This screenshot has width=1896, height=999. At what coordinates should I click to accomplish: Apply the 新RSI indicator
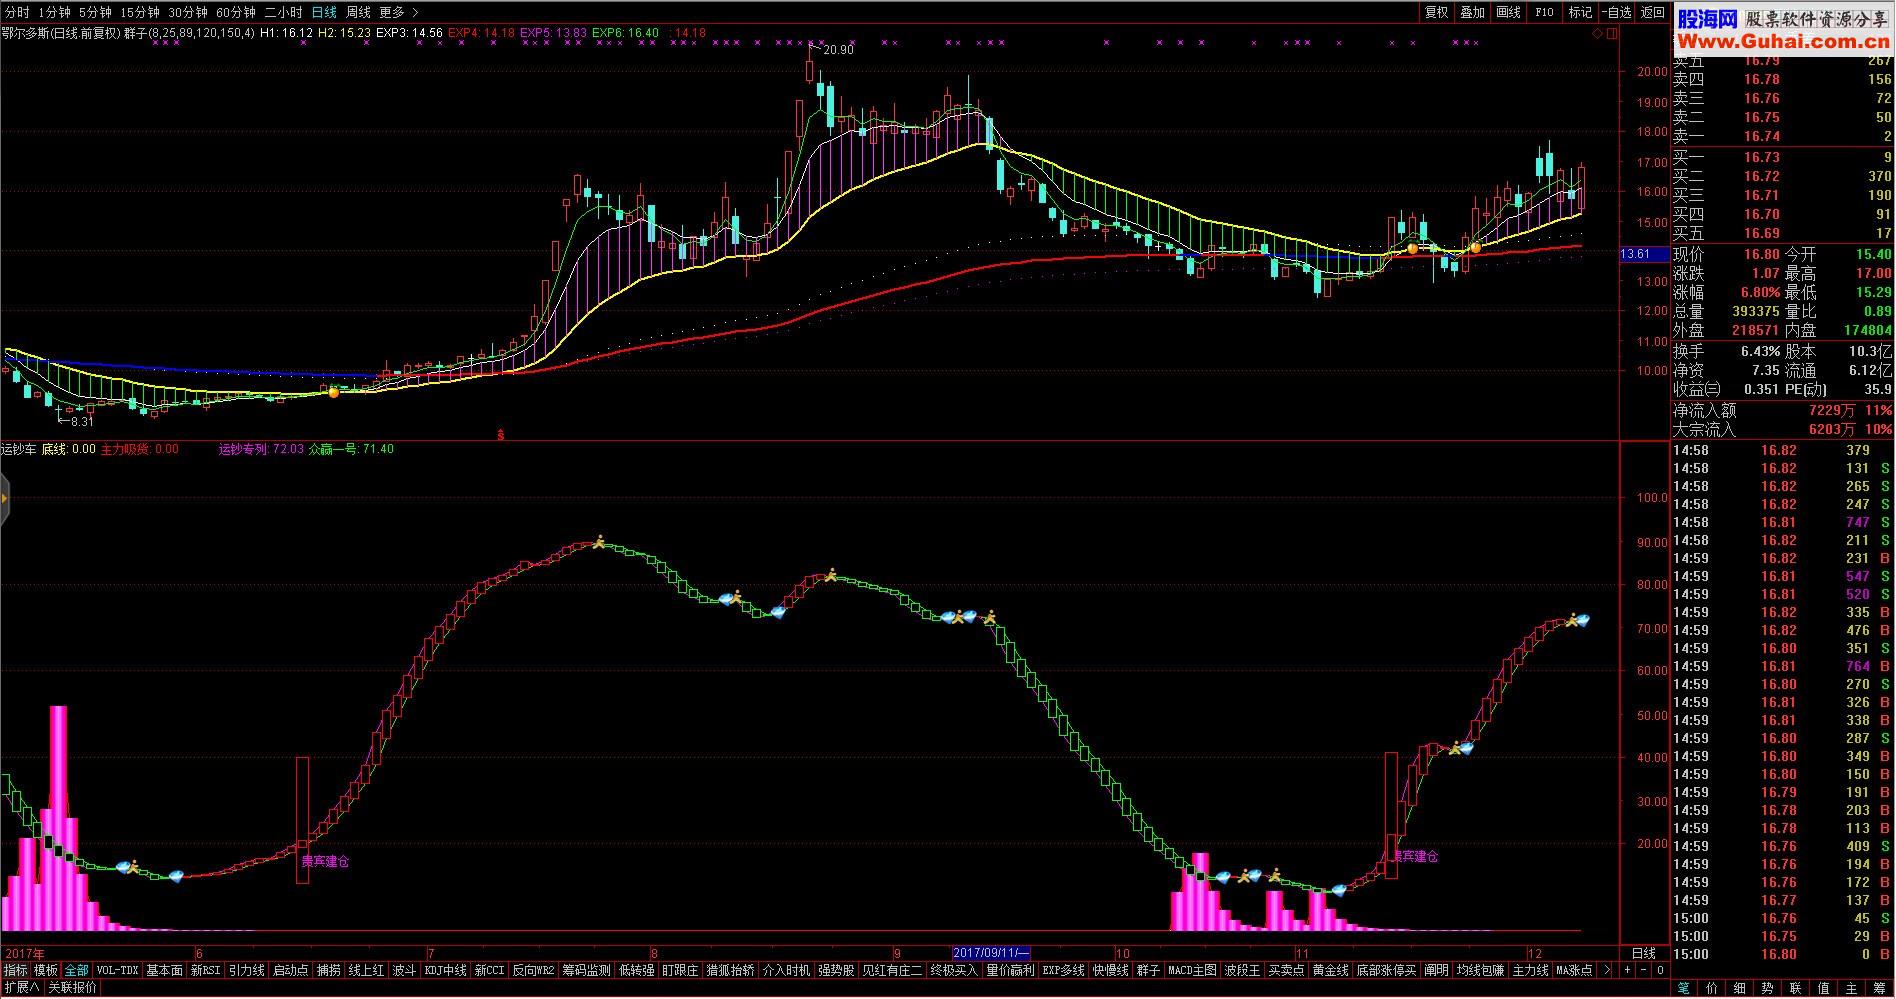pos(205,970)
